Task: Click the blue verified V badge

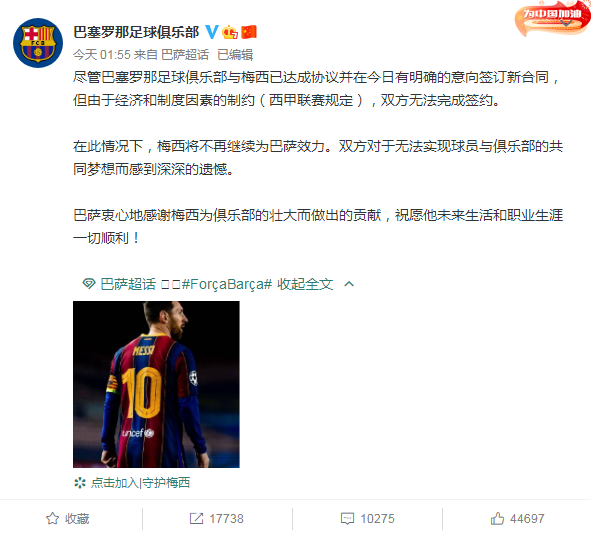Action: tap(212, 32)
